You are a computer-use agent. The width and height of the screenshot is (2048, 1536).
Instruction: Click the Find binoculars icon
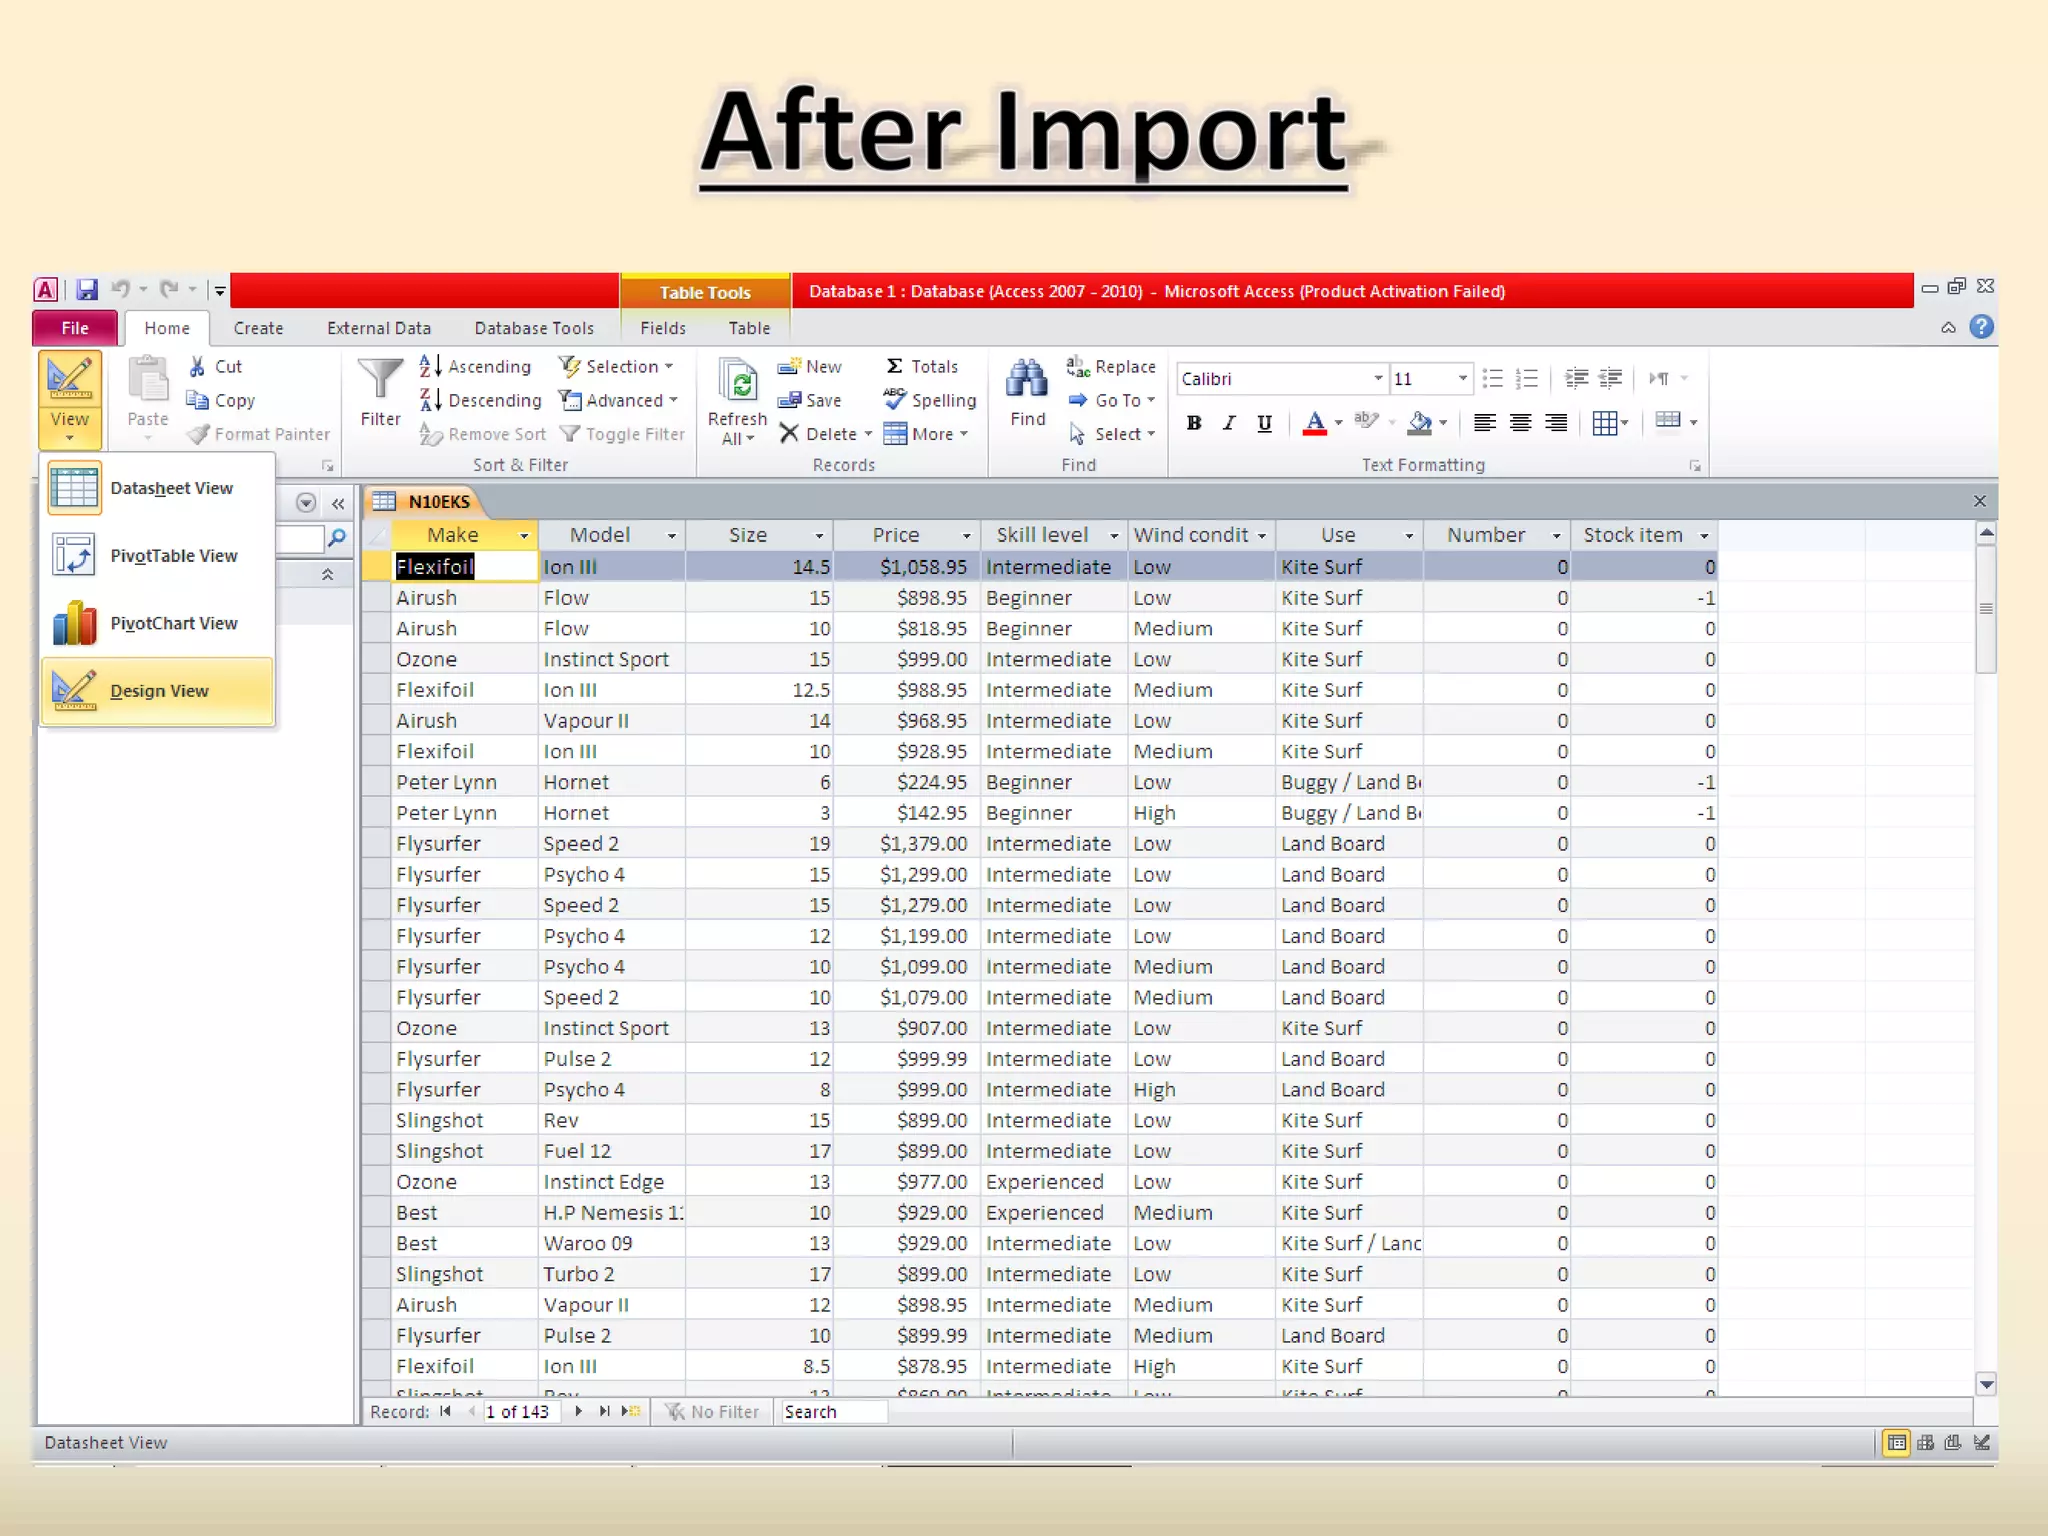point(1027,380)
